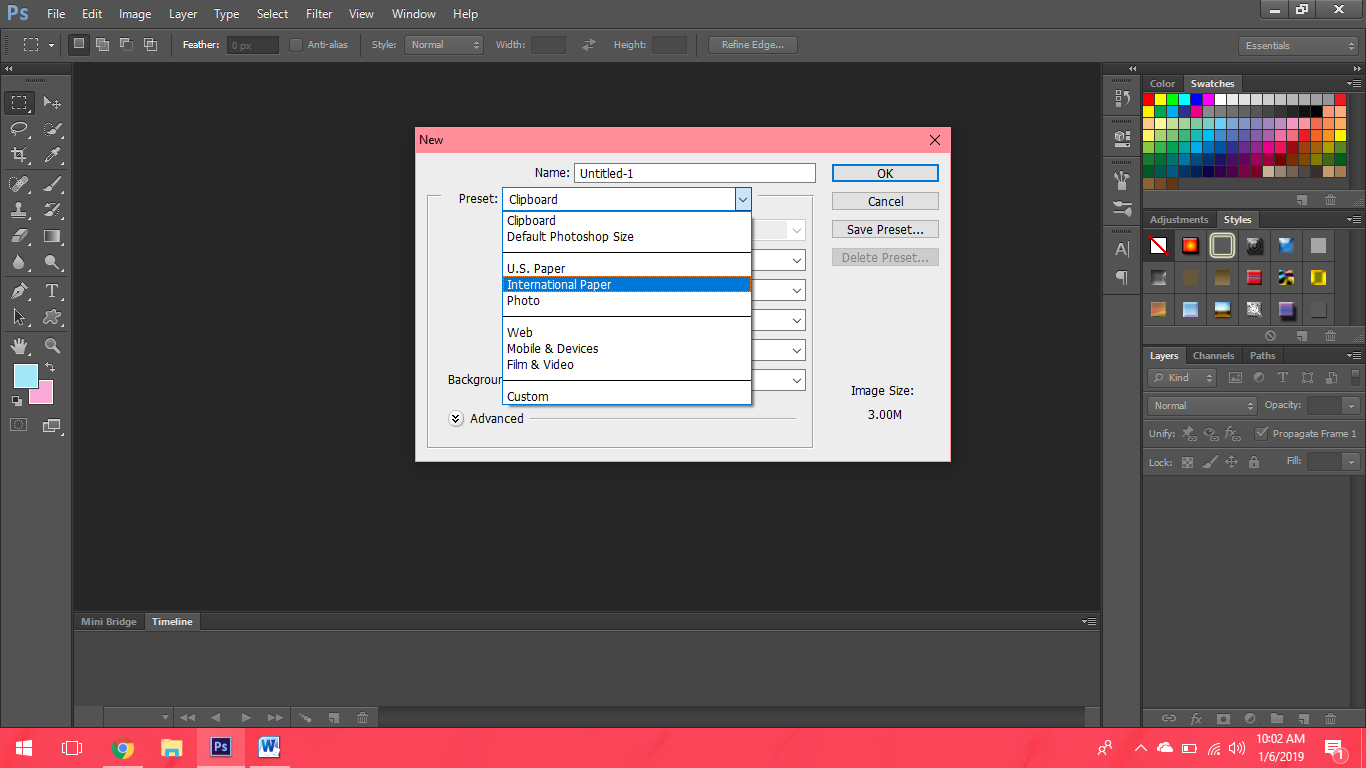Select the Crop tool
The image size is (1366, 768).
coord(19,155)
